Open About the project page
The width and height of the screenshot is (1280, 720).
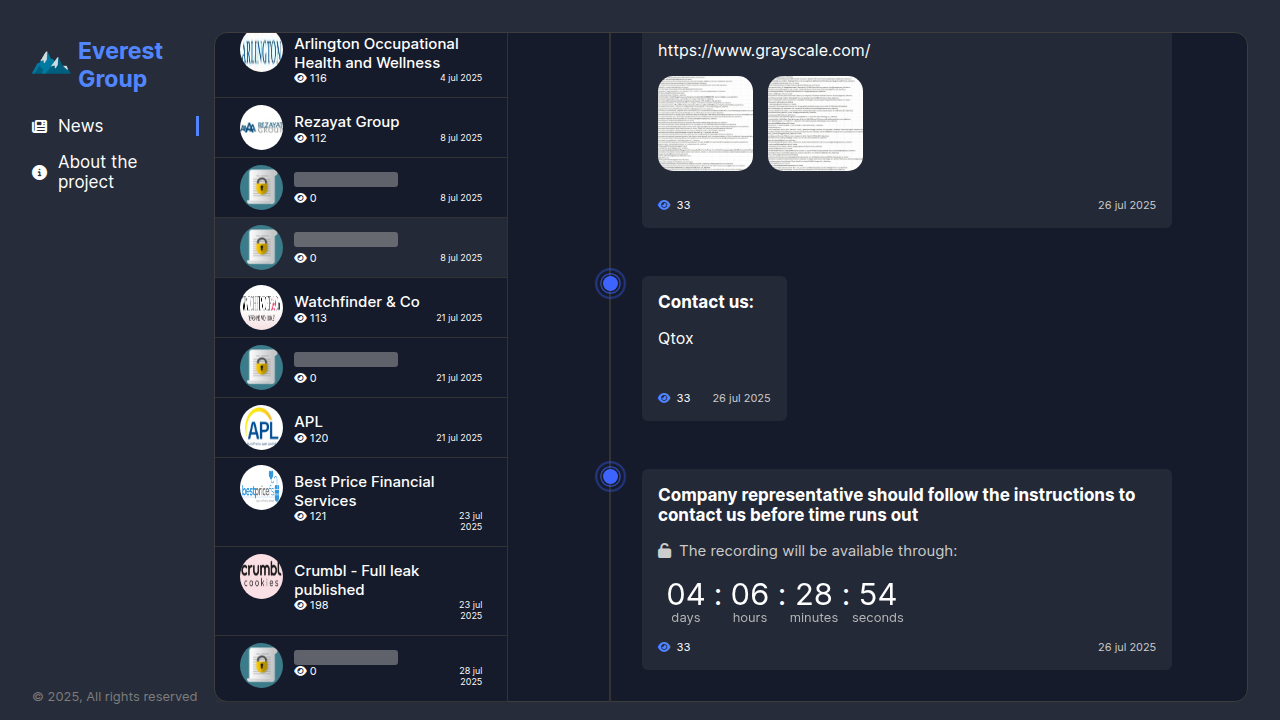pyautogui.click(x=97, y=172)
